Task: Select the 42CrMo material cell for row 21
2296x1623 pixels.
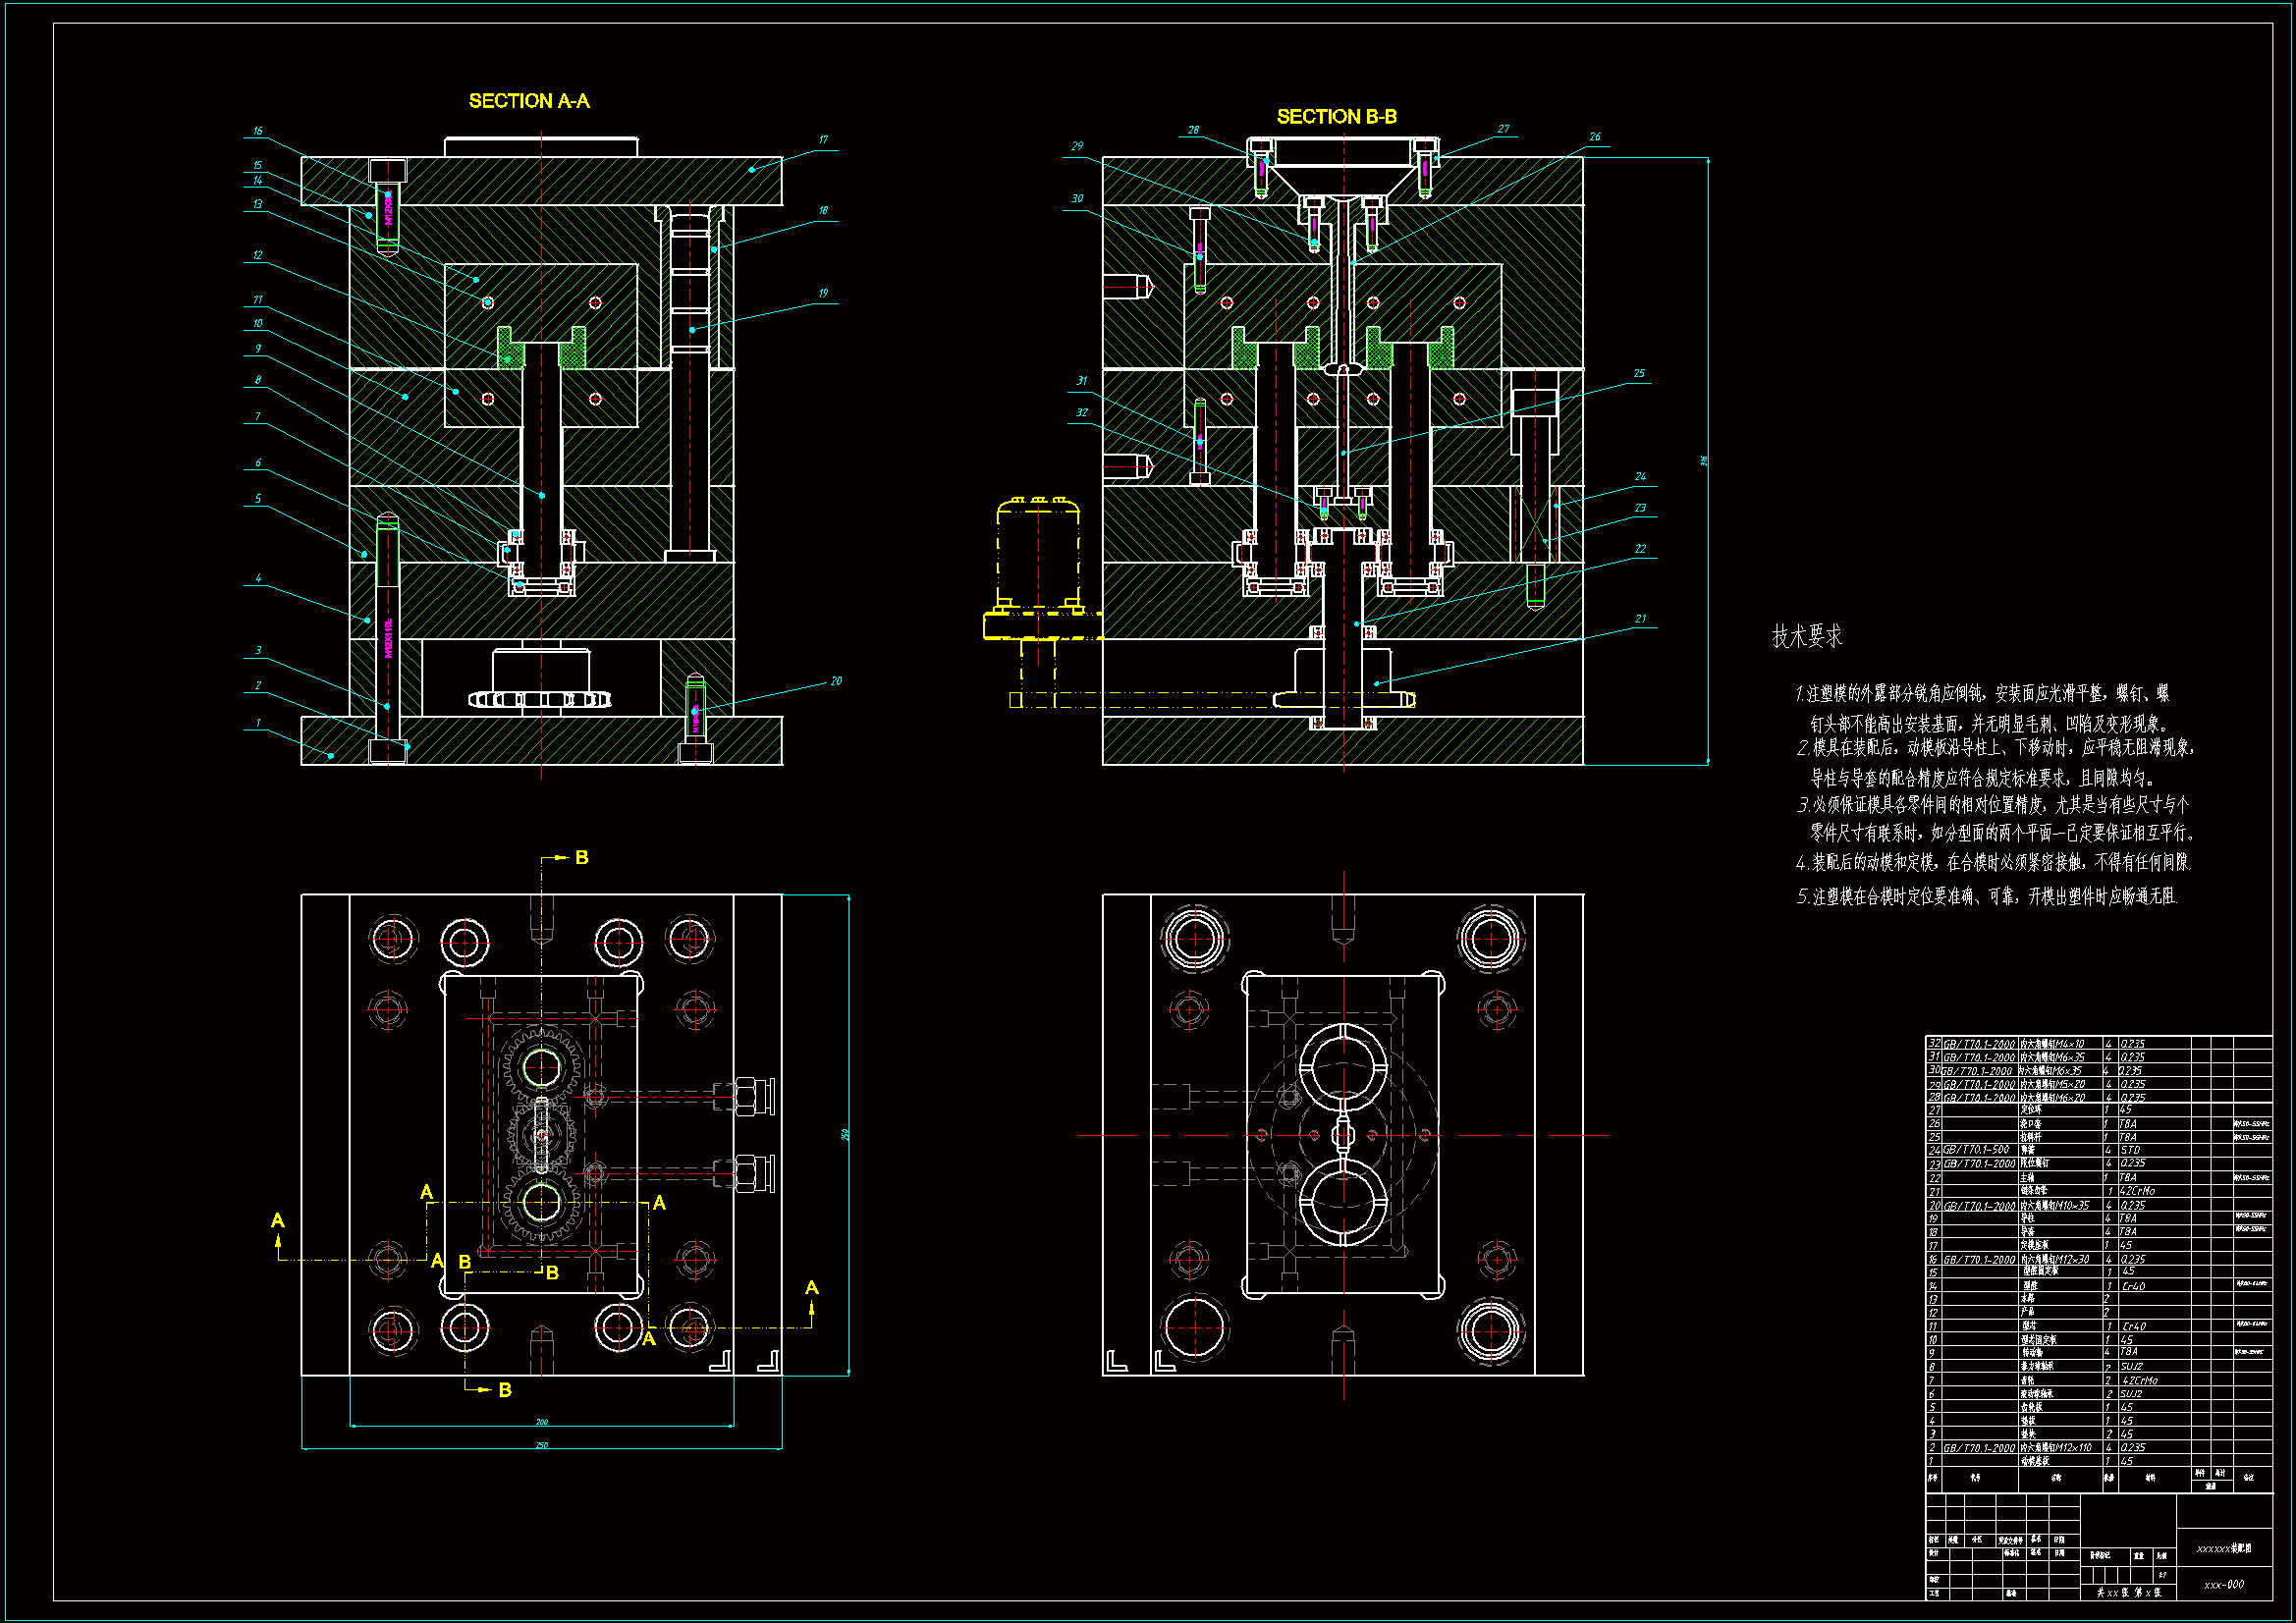Action: (2138, 1191)
